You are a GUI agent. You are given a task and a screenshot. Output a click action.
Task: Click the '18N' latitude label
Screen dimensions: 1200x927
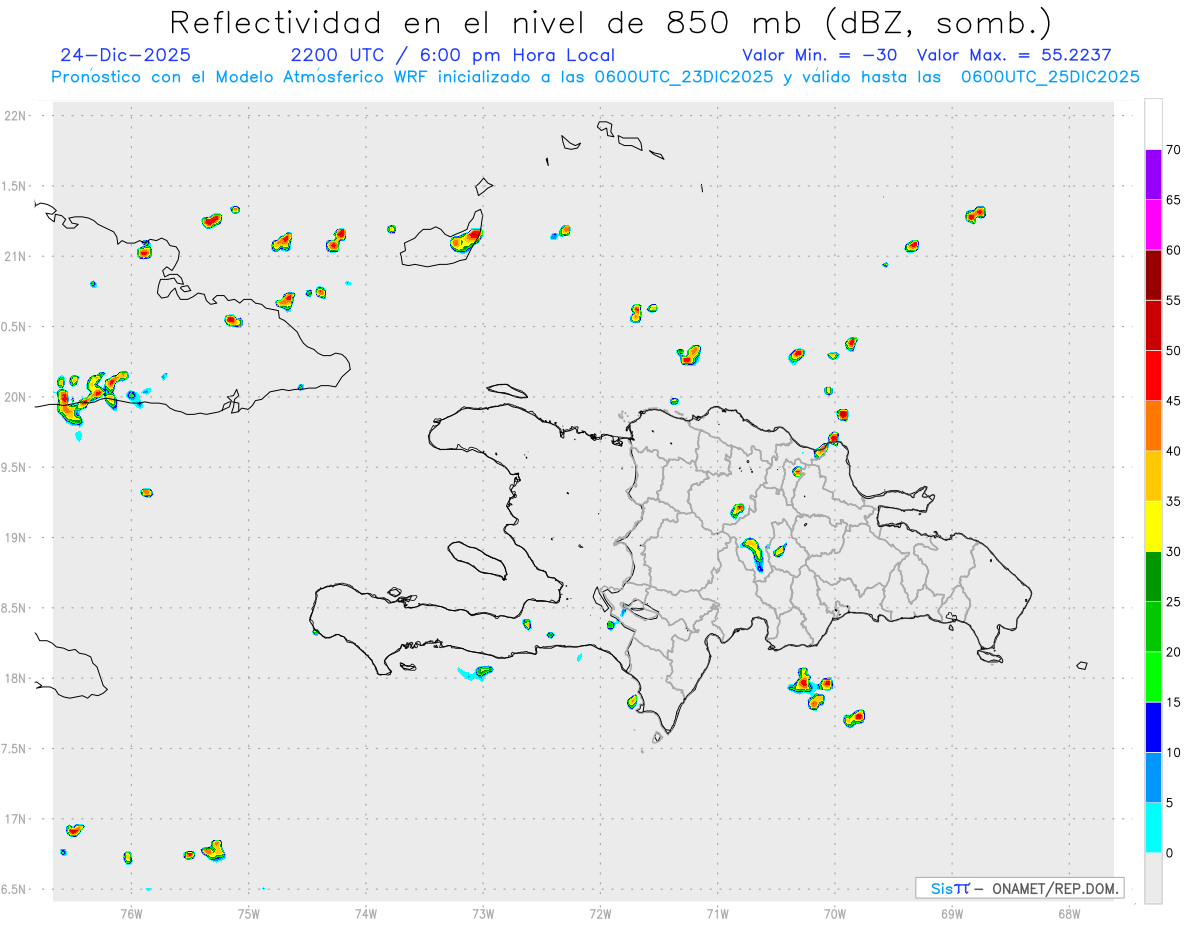pyautogui.click(x=17, y=679)
